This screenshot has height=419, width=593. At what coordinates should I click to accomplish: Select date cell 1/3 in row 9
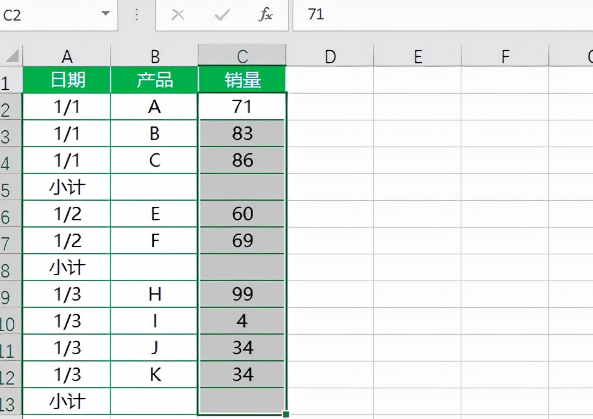pos(67,294)
